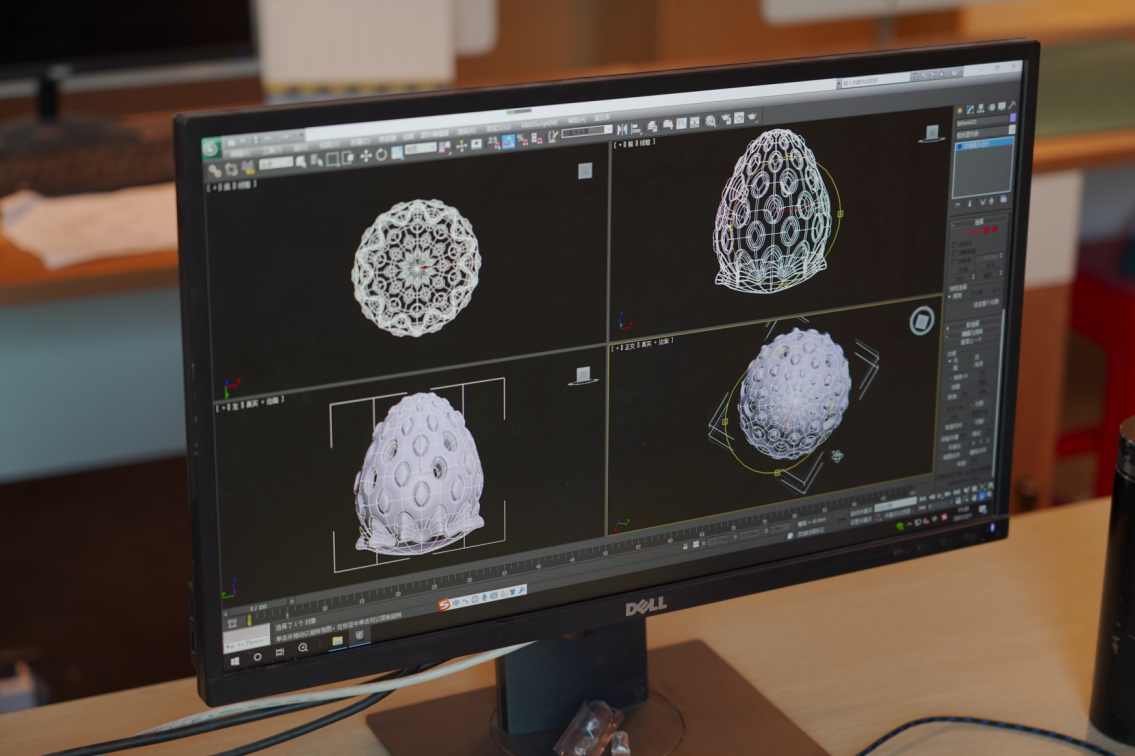This screenshot has height=756, width=1135.
Task: Click the rectangular selection region icon
Action: coord(332,159)
